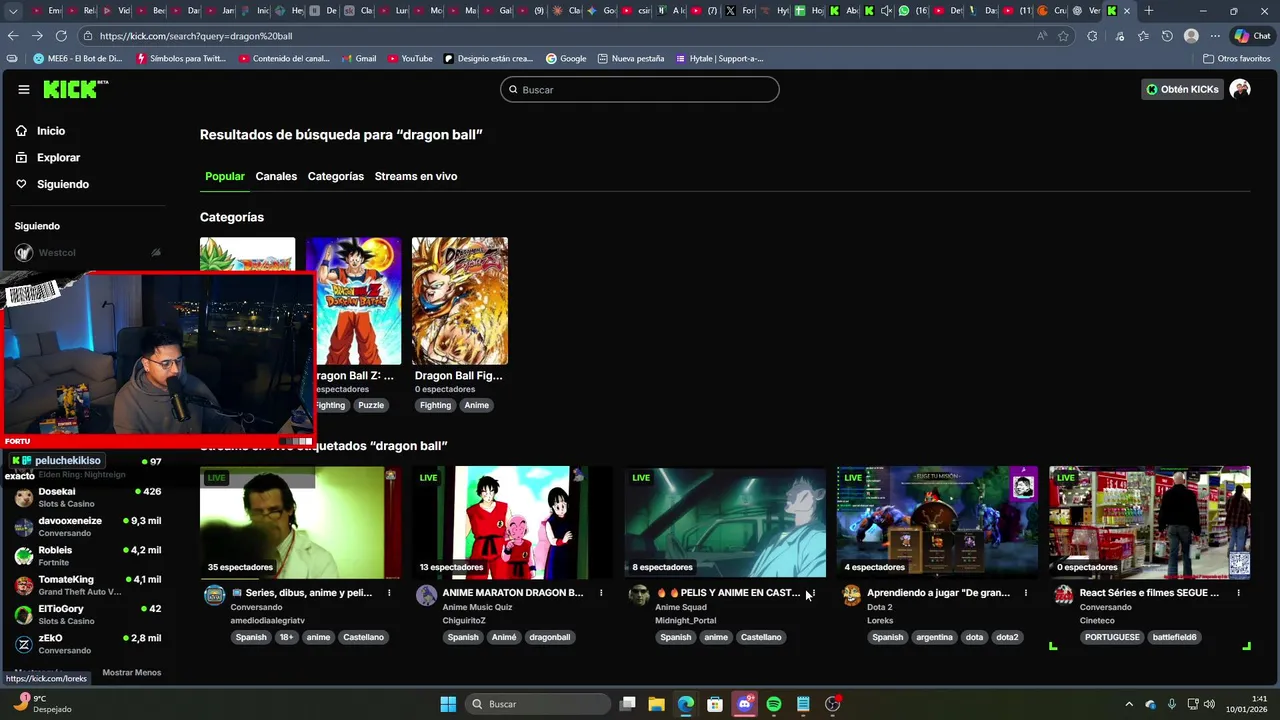Open ElTioGory channel in sidebar
The width and height of the screenshot is (1280, 720).
[88, 614]
